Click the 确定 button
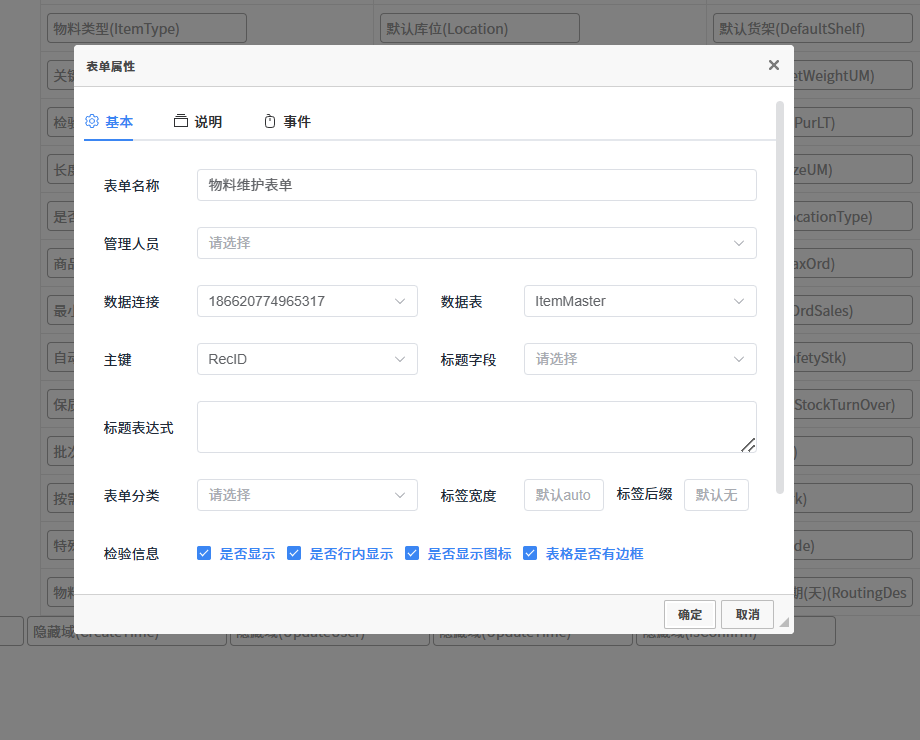The height and width of the screenshot is (740, 920). [x=690, y=614]
